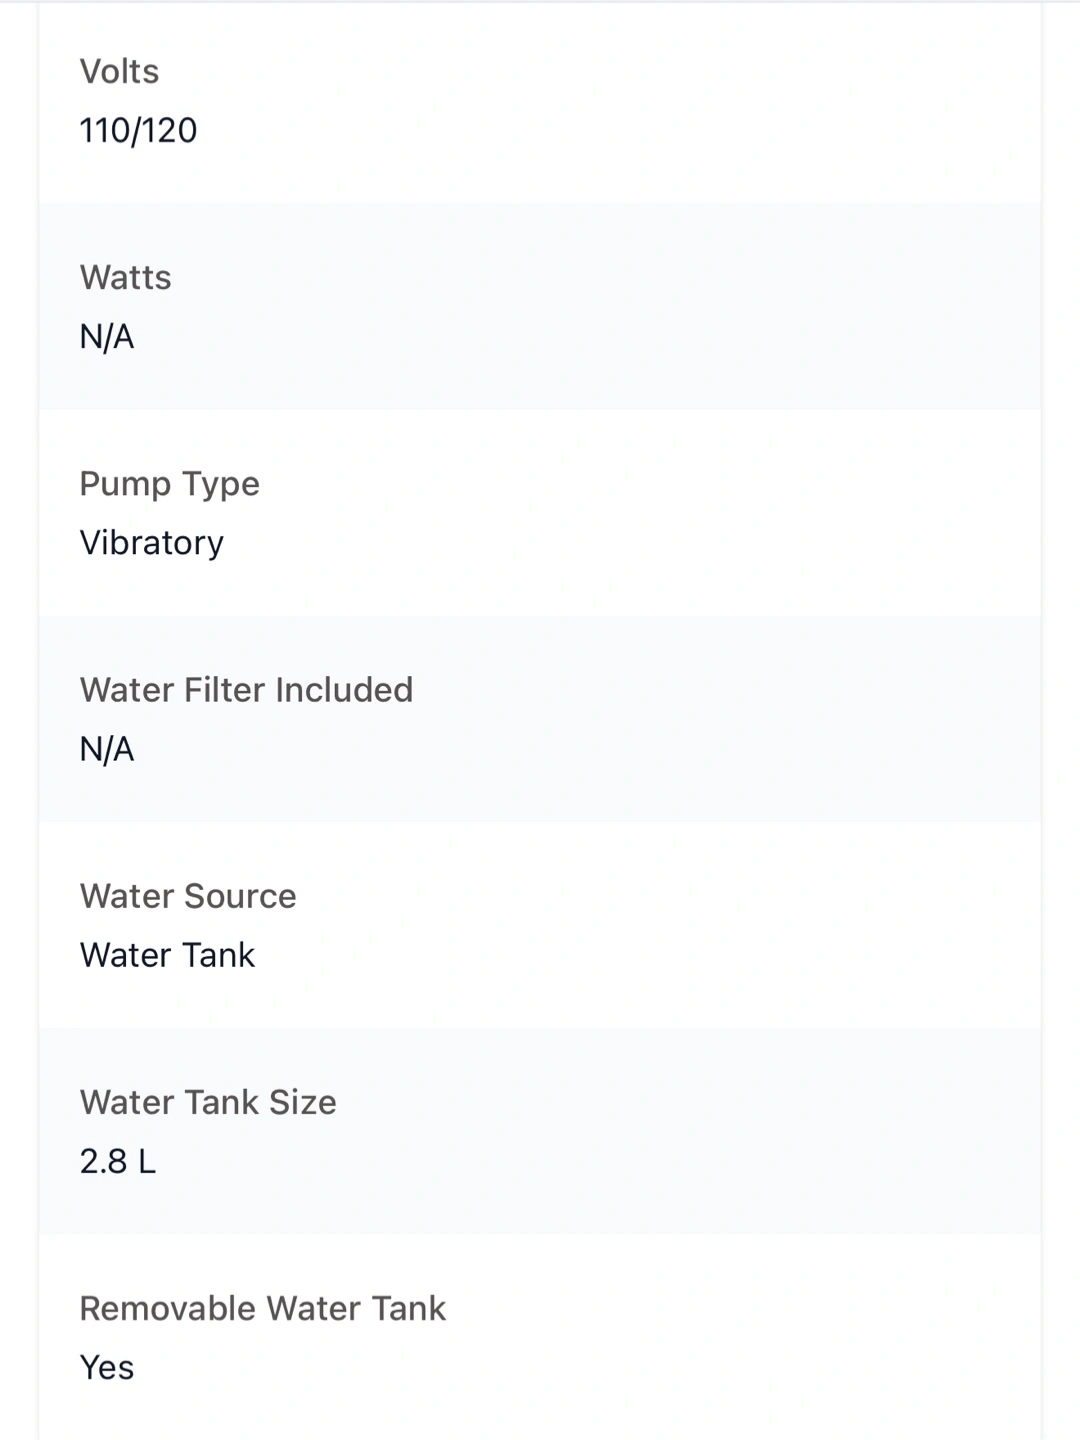Click the shaded Watts specification row

pos(540,306)
